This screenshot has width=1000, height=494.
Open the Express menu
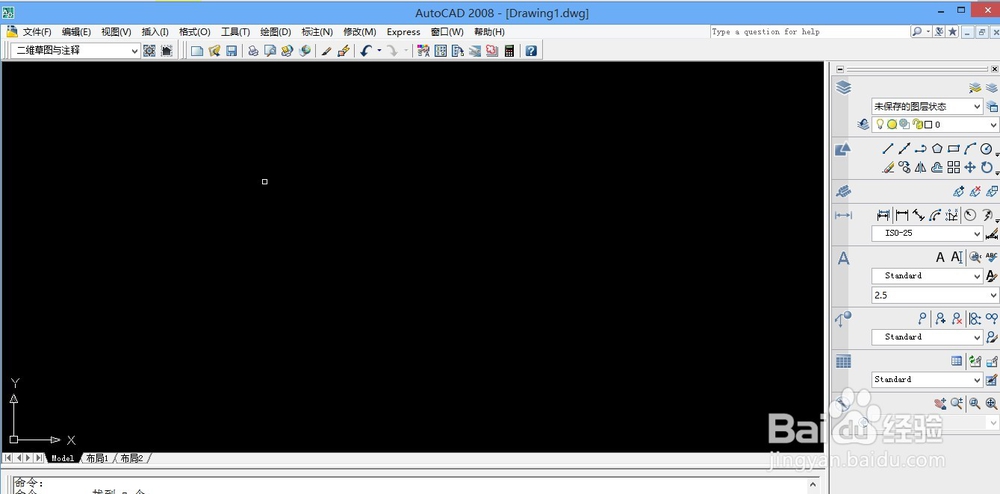(x=404, y=32)
